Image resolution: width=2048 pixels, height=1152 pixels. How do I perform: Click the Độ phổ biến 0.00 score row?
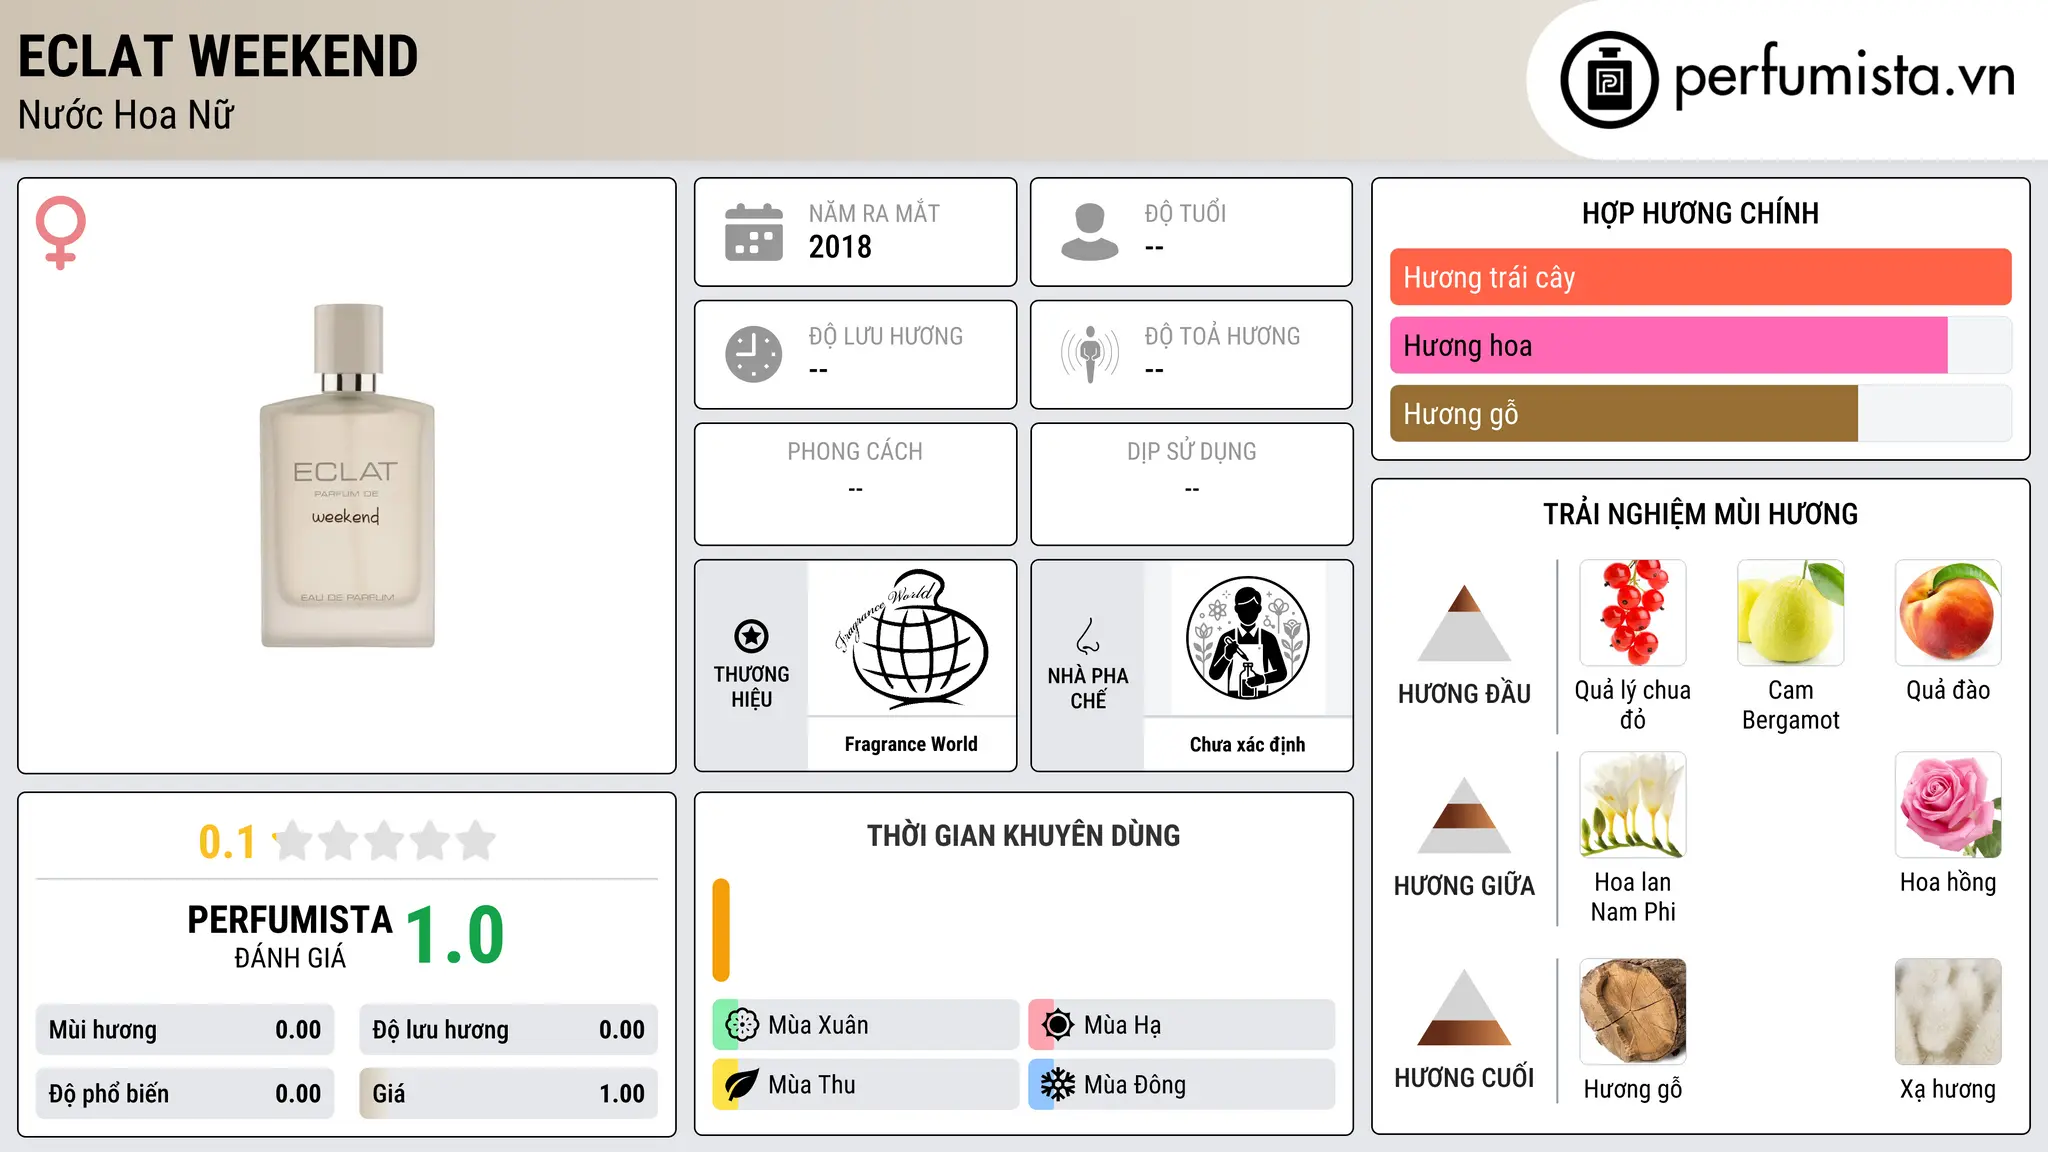tap(185, 1094)
